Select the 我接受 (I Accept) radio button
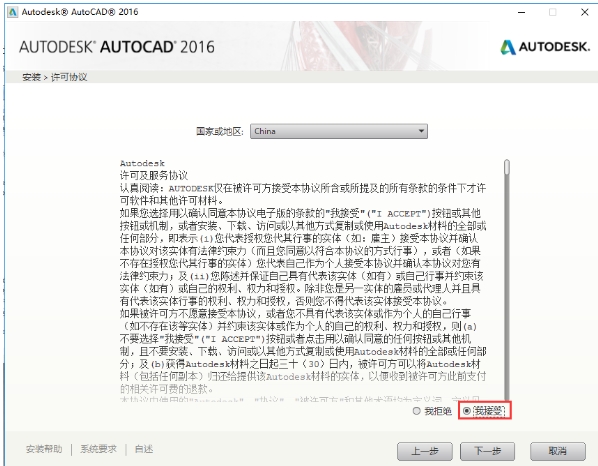 [467, 411]
